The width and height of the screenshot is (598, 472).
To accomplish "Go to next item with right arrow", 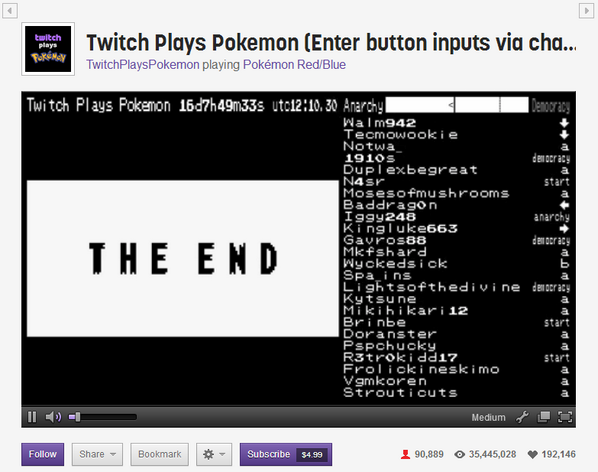I will [586, 10].
